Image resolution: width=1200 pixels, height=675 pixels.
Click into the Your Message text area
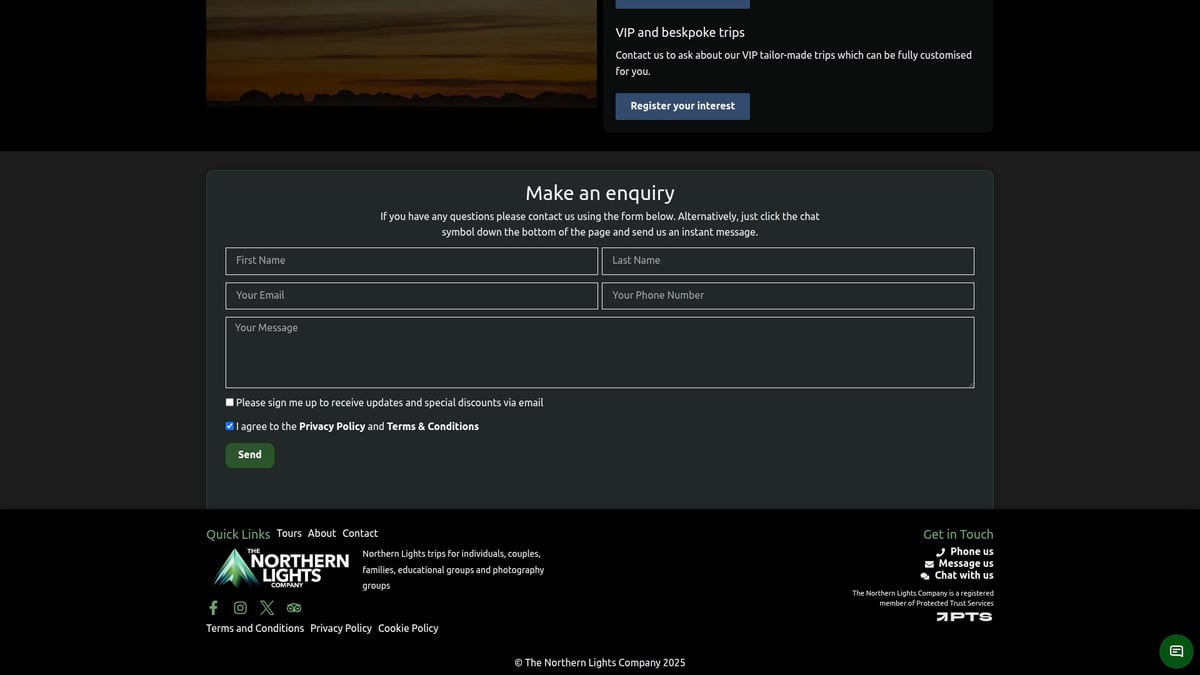(599, 352)
